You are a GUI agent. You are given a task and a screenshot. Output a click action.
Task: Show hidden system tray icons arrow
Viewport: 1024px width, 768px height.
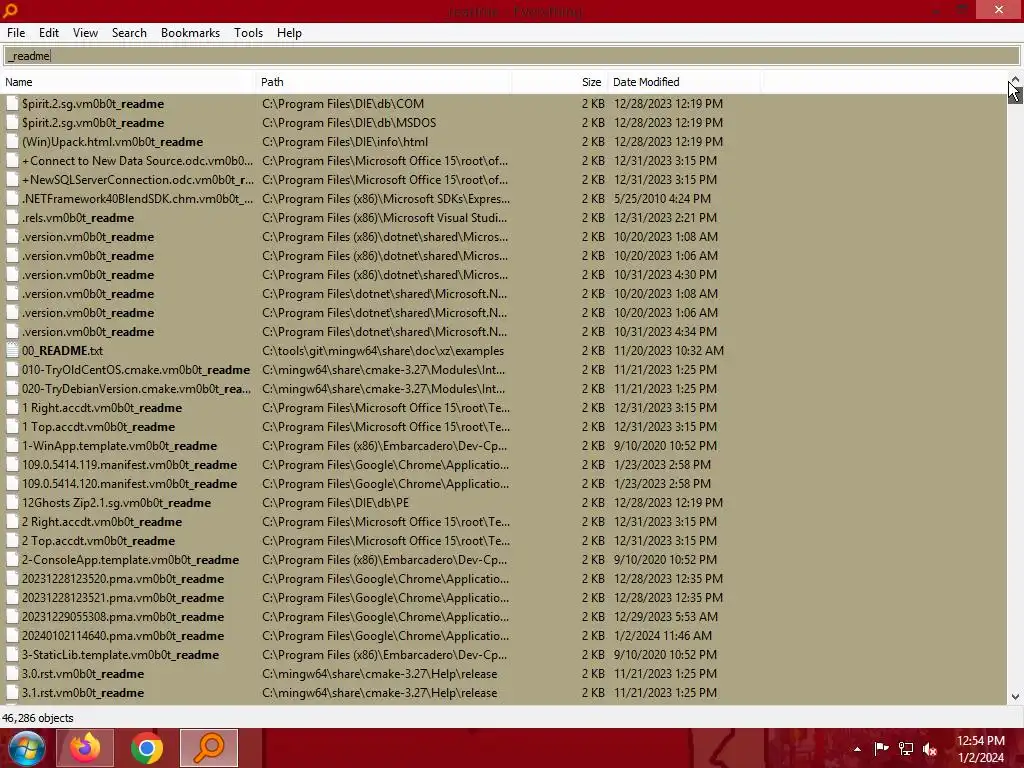pyautogui.click(x=857, y=749)
